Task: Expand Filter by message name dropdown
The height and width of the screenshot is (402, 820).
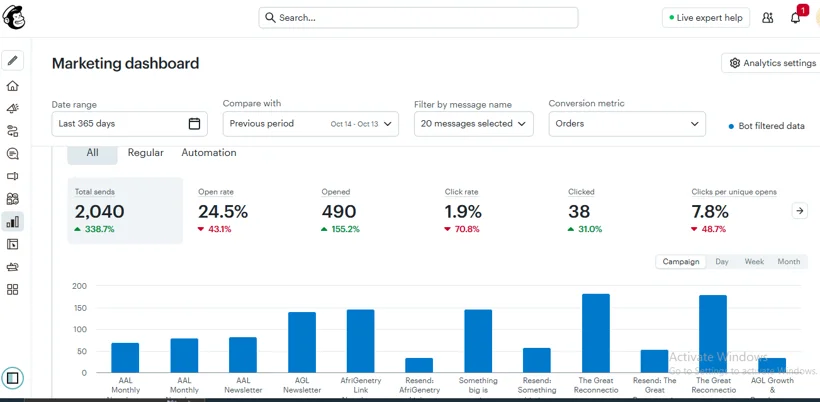Action: pyautogui.click(x=474, y=124)
